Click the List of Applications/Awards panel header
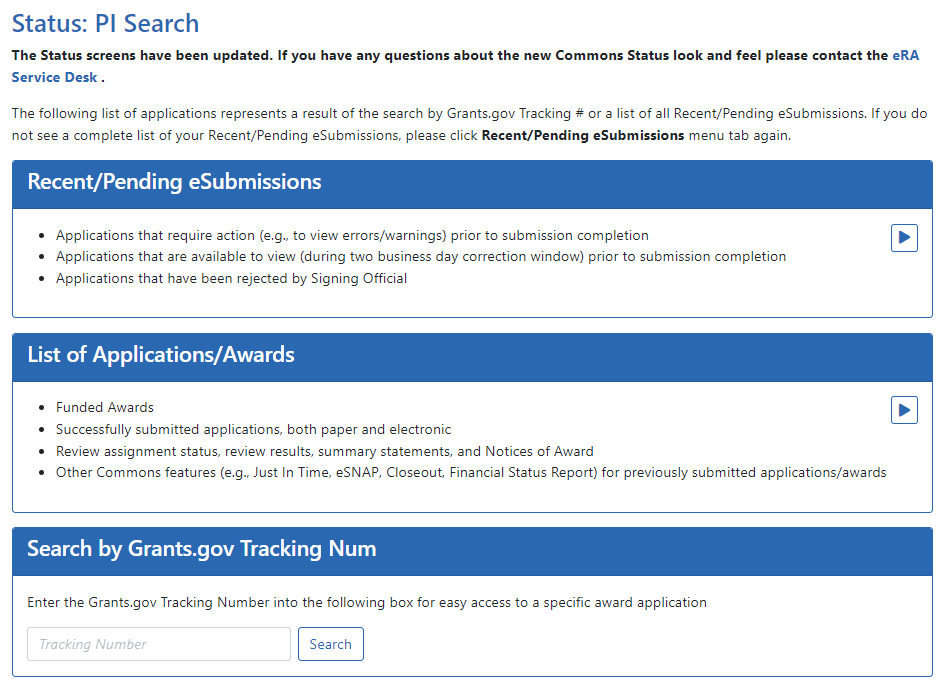Screen dimensions: 943x685 click(161, 355)
